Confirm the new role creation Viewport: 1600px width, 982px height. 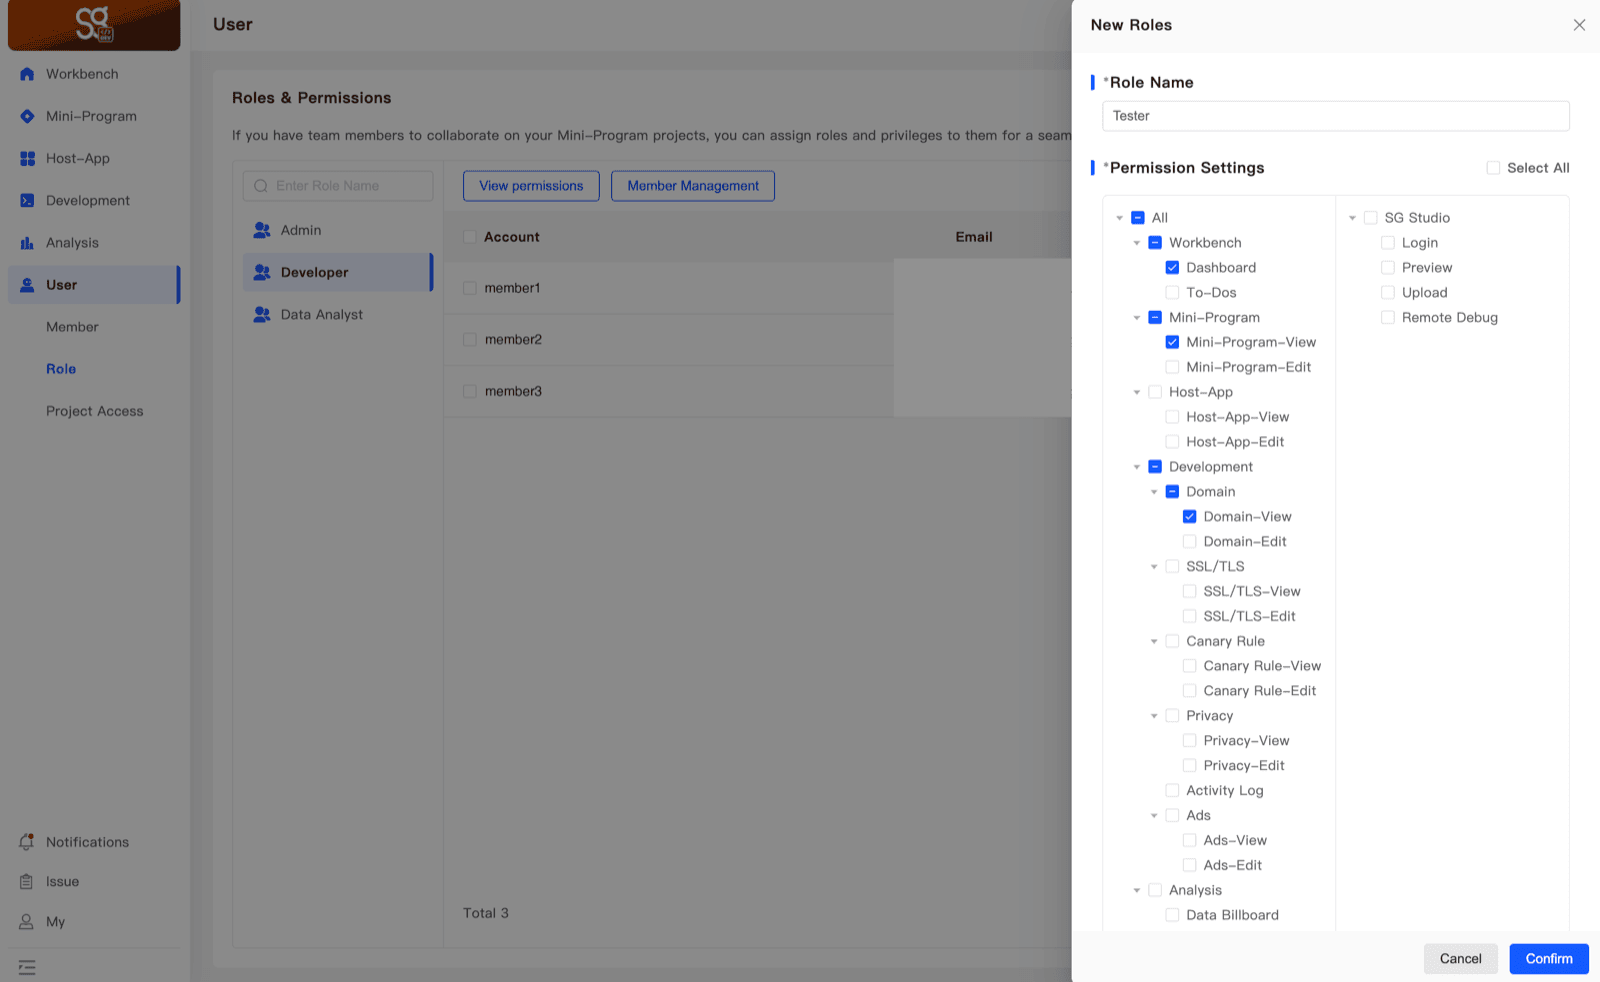pyautogui.click(x=1549, y=959)
